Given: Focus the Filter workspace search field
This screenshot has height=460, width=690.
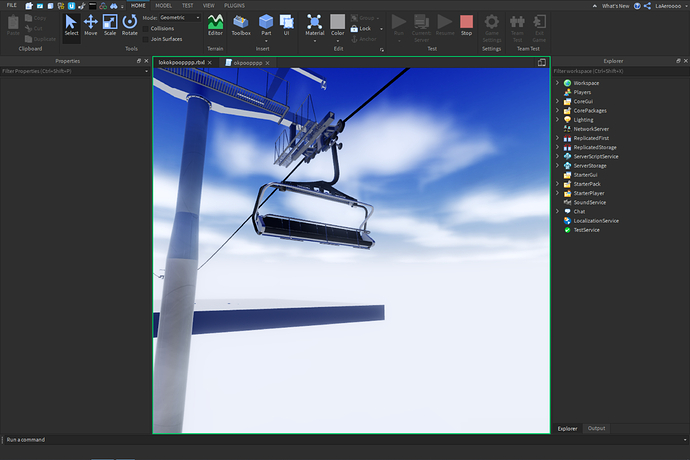Looking at the screenshot, I should pos(620,71).
